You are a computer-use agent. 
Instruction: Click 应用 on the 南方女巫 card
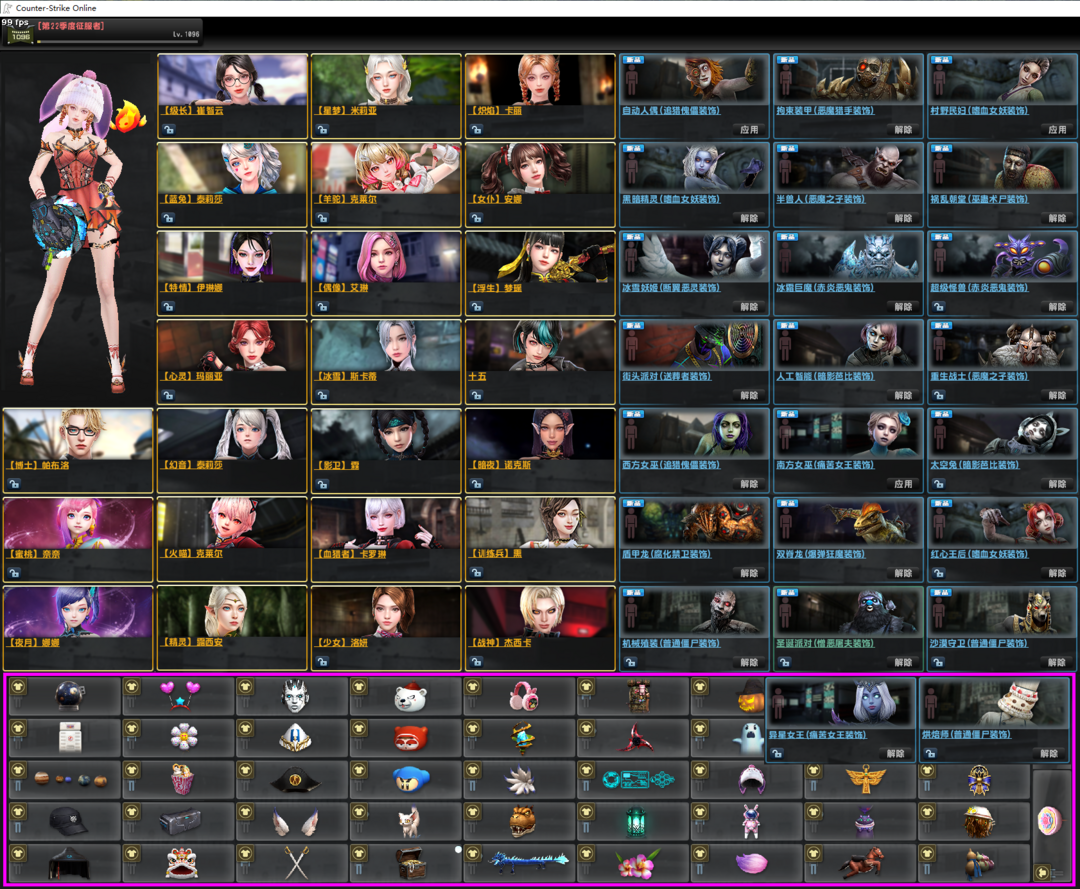click(x=903, y=484)
